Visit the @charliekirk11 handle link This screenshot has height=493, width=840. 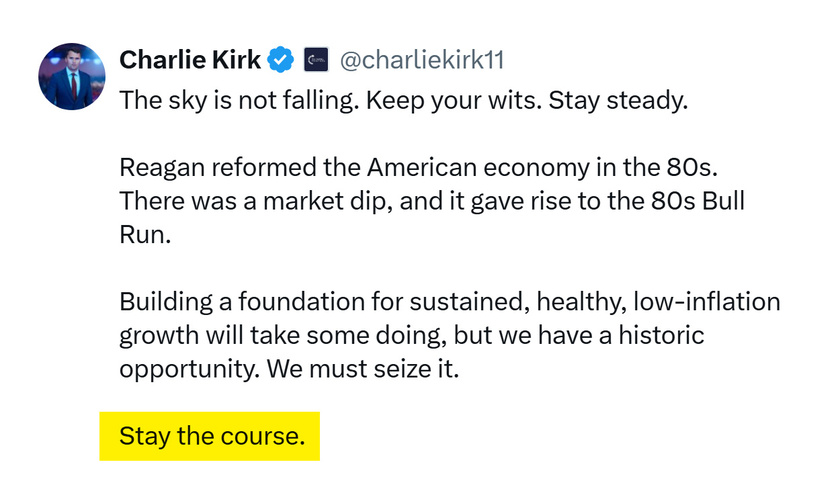pos(422,60)
